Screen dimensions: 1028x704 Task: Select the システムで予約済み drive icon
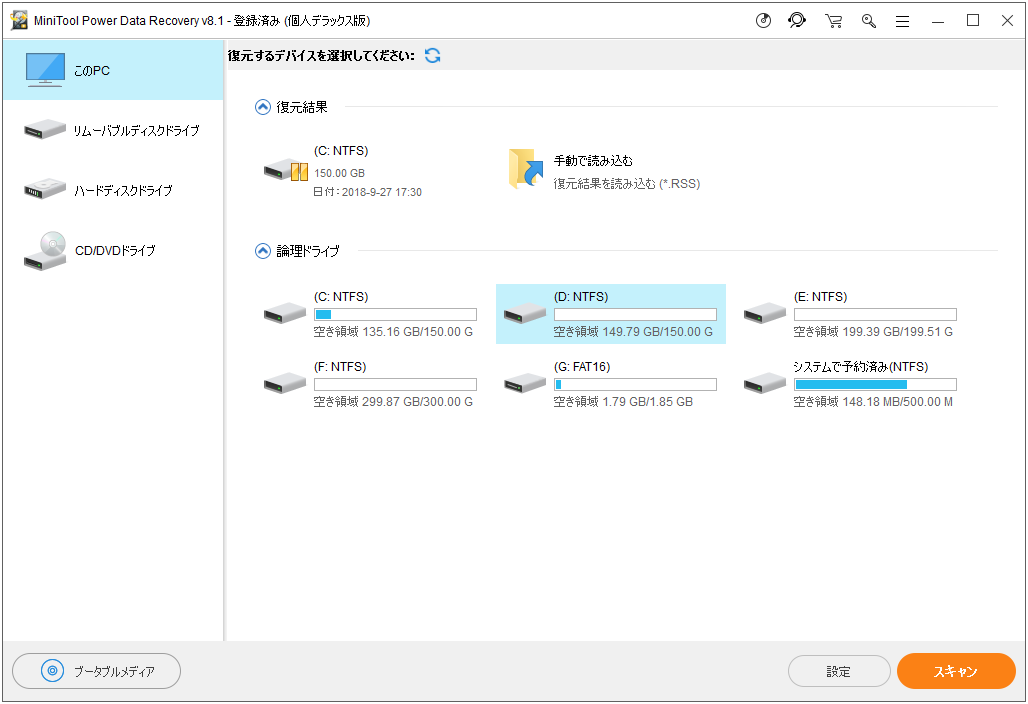[764, 382]
